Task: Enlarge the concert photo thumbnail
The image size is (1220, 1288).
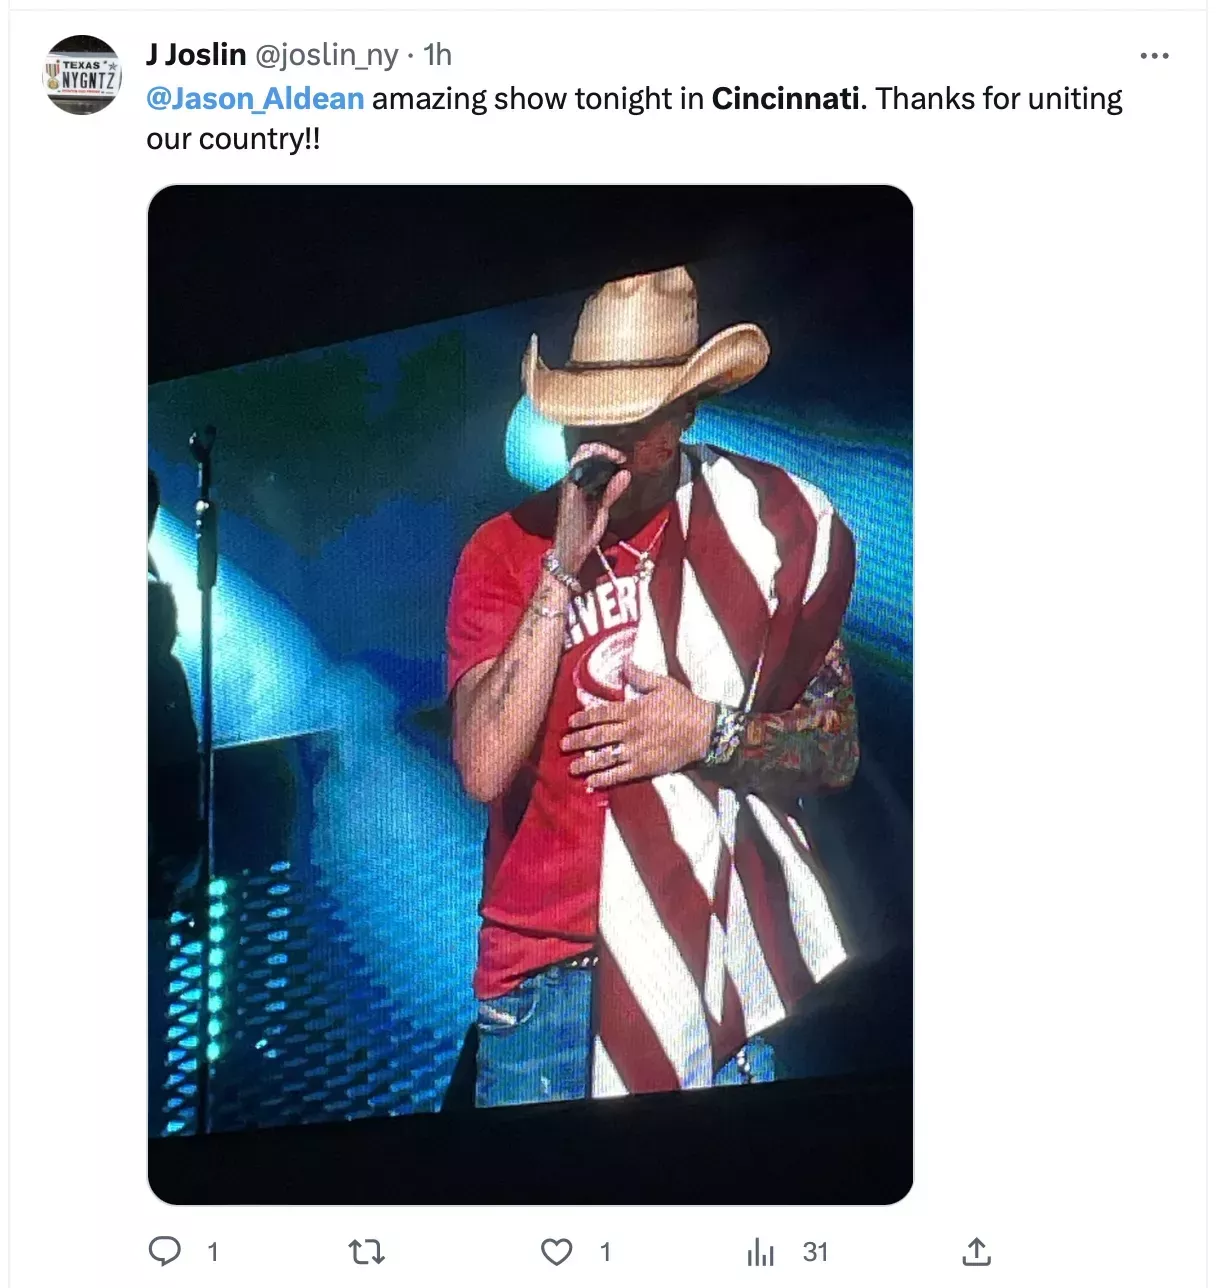Action: click(x=530, y=694)
